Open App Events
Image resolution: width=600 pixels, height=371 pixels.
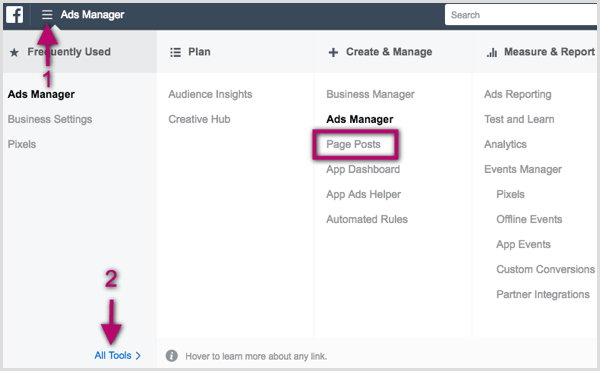[x=523, y=244]
